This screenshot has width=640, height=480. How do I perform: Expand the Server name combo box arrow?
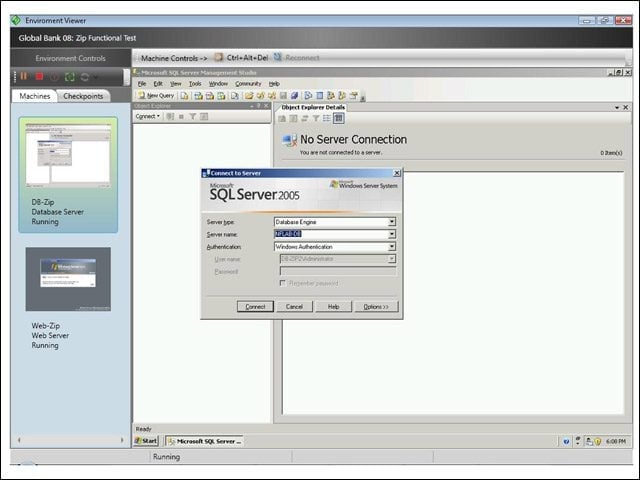pos(392,234)
